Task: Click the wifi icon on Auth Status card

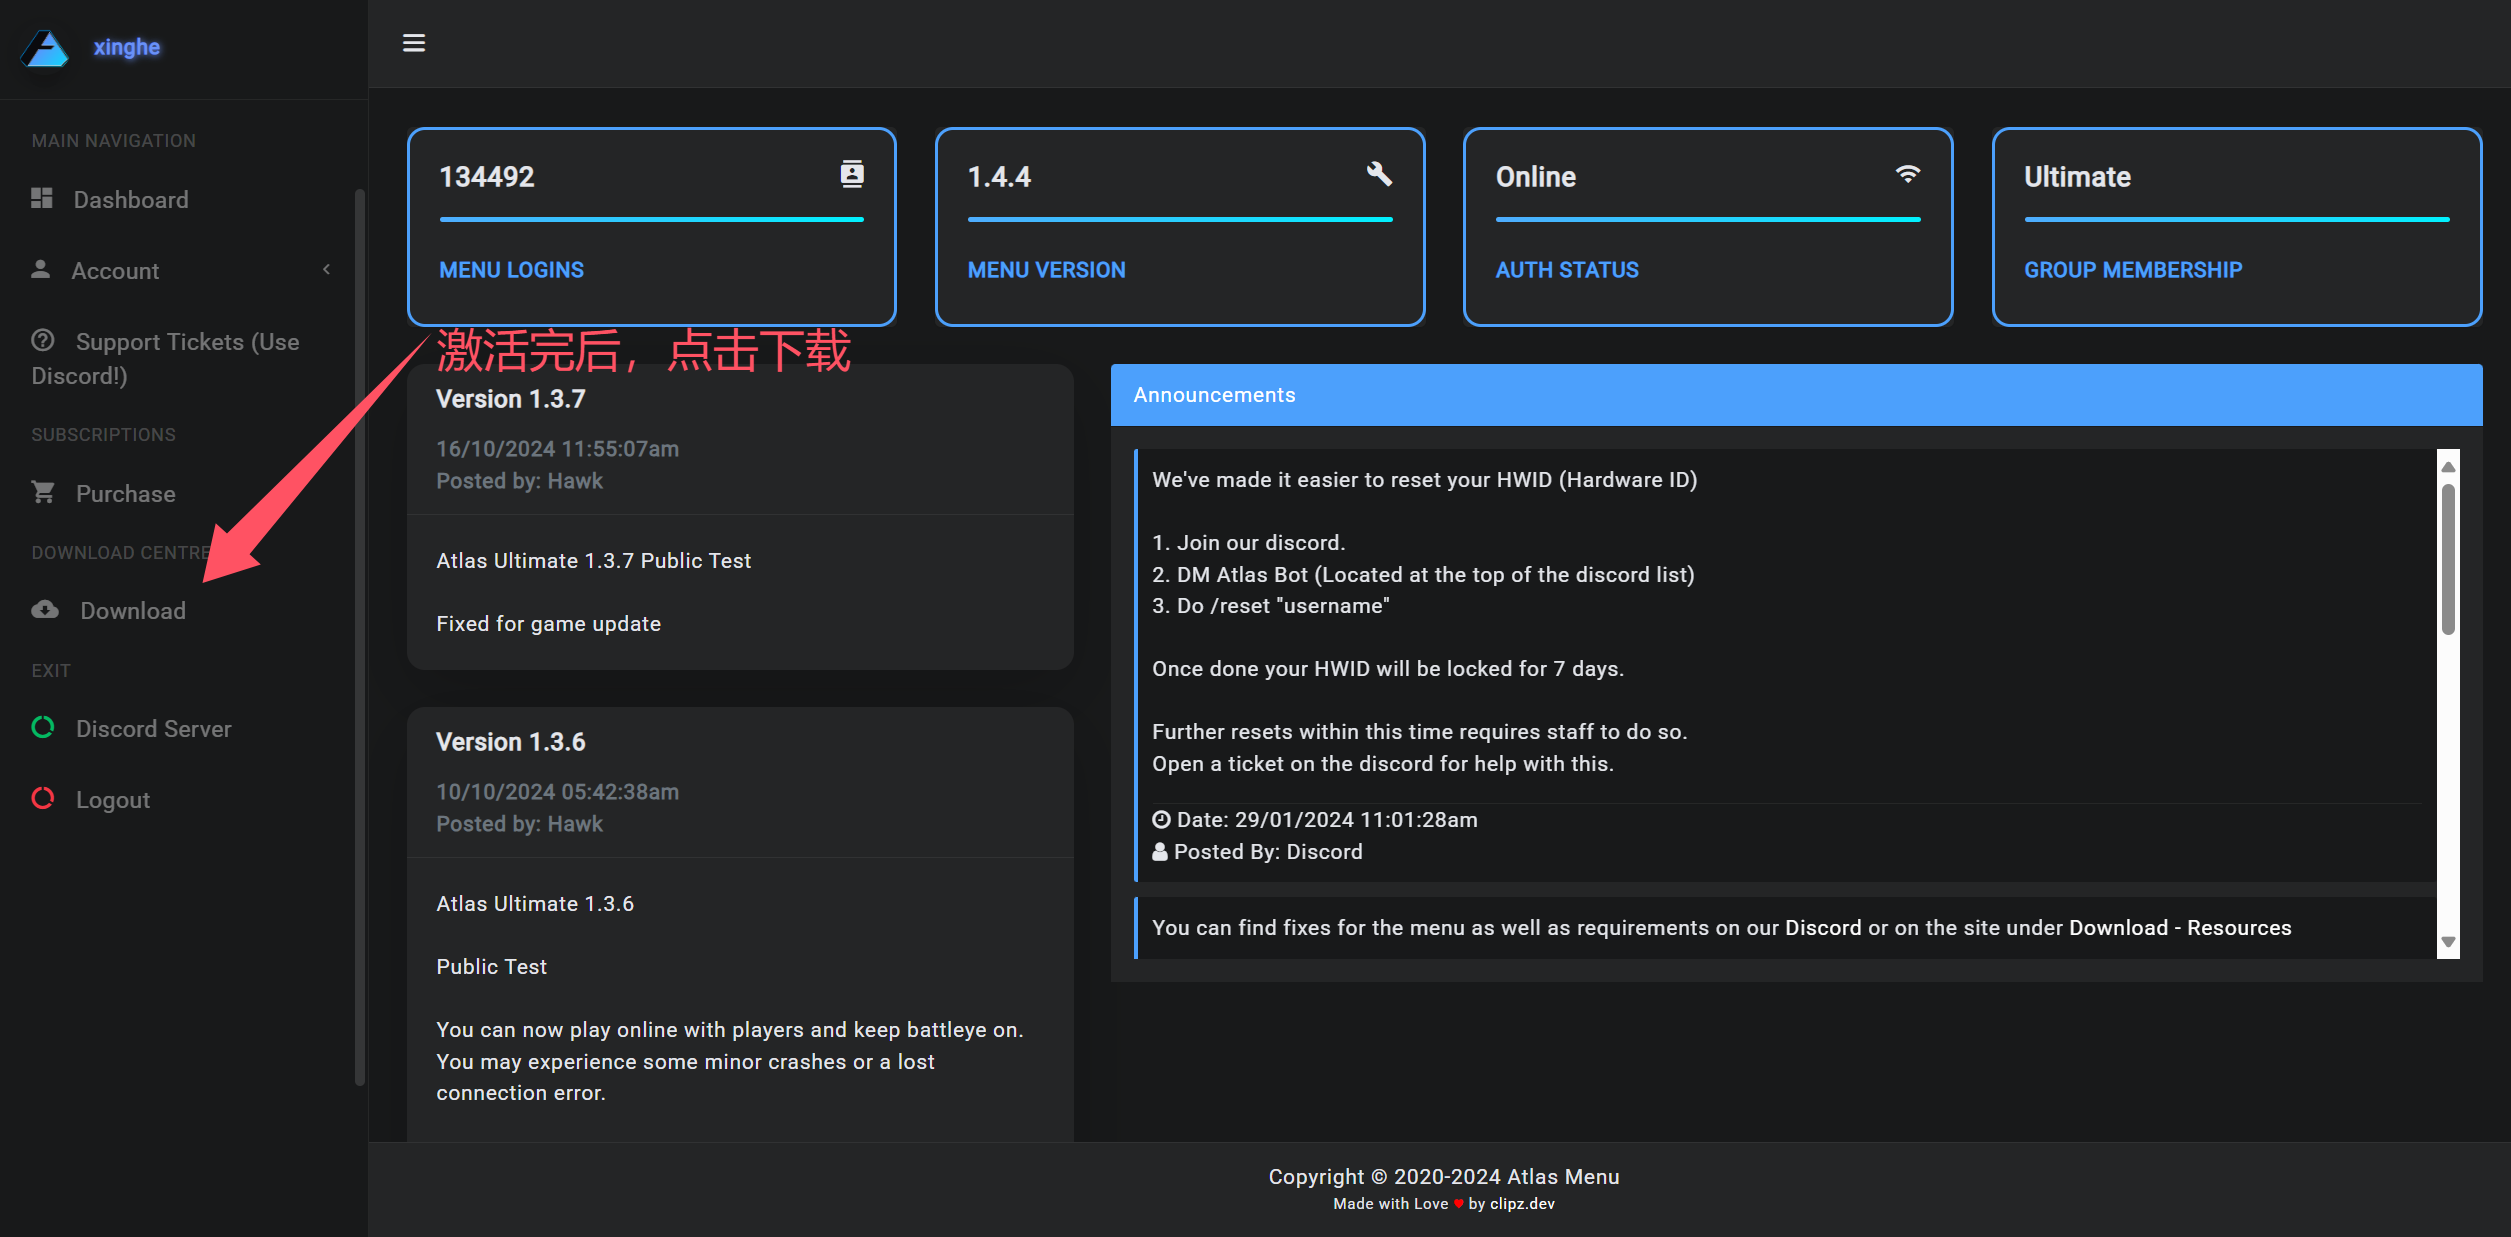Action: (x=1907, y=174)
